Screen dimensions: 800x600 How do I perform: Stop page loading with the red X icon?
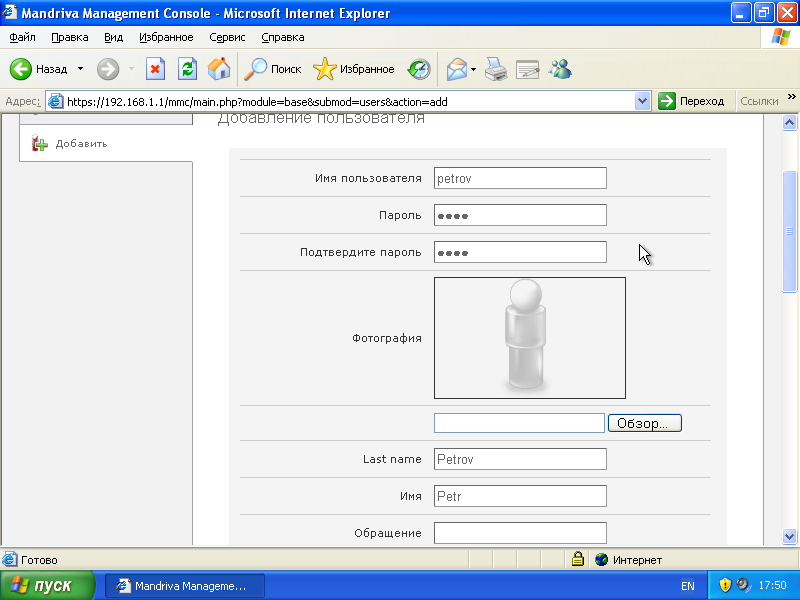coord(155,69)
